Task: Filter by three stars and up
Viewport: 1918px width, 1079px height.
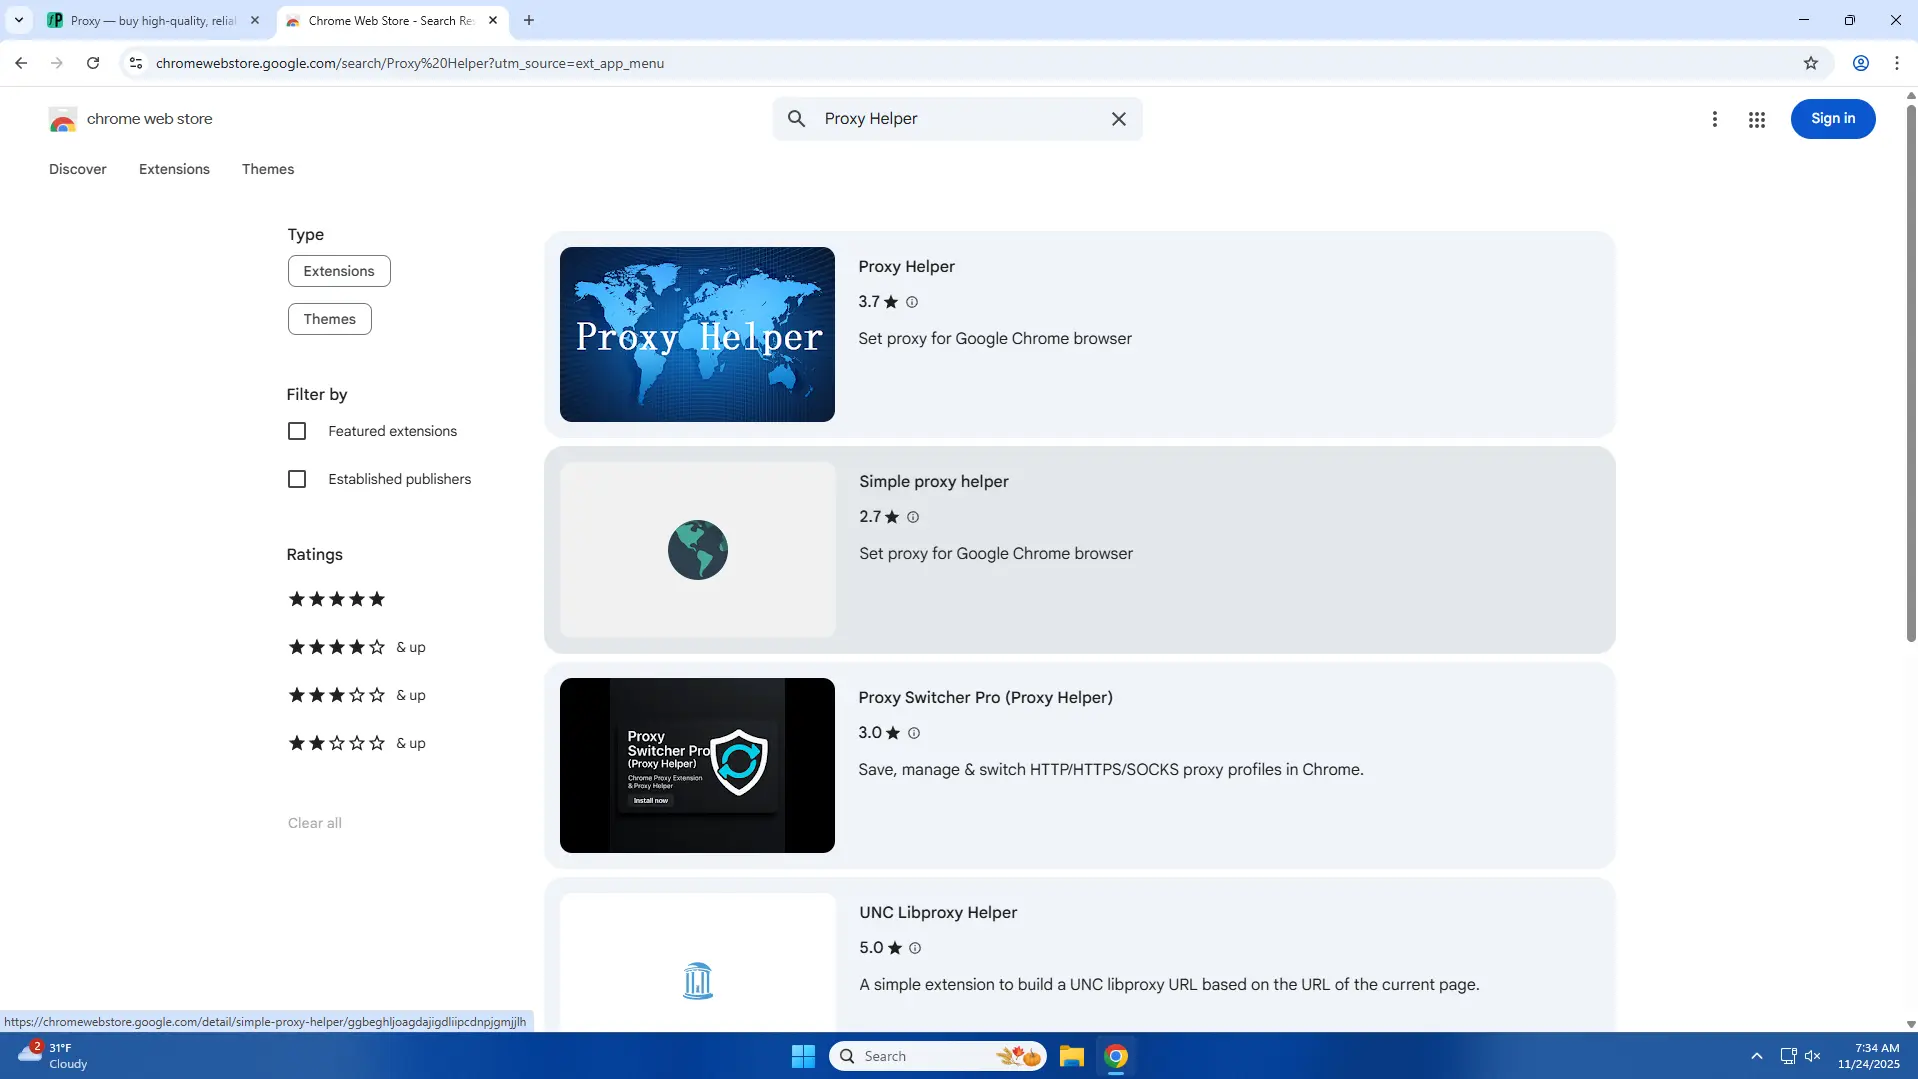Action: (357, 695)
